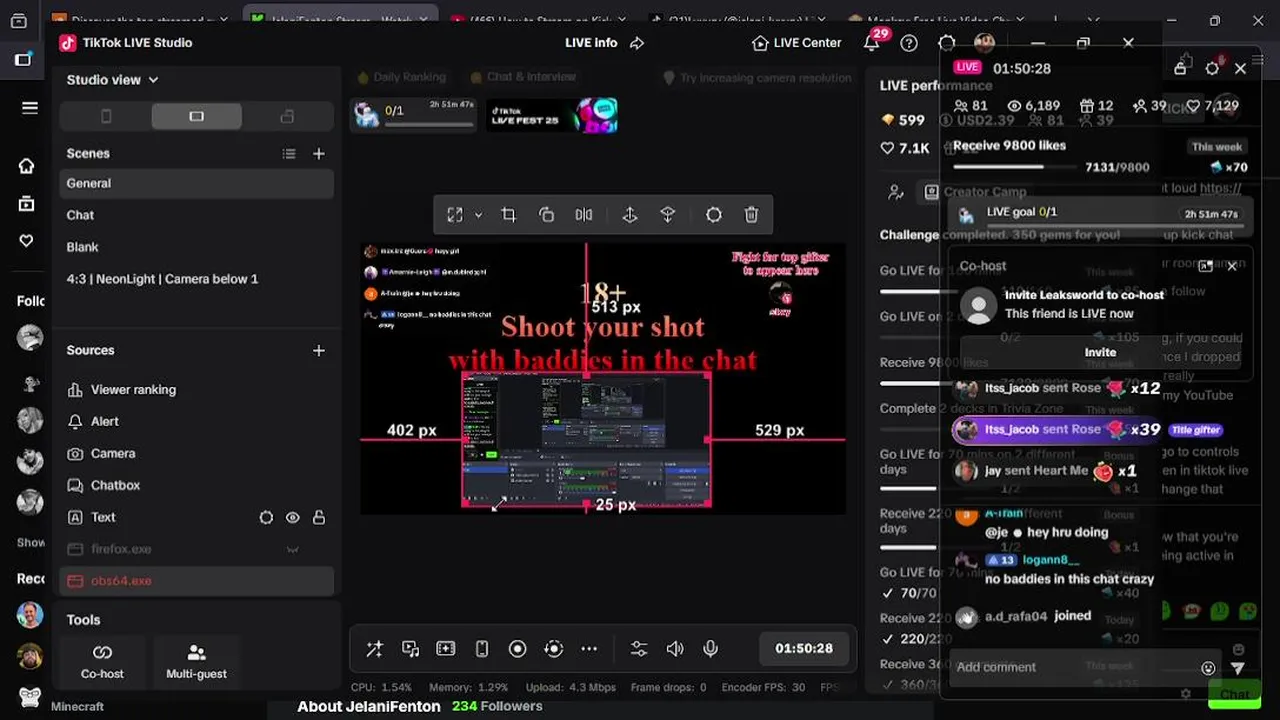
Task: Open the Multi-guest tool
Action: (196, 662)
